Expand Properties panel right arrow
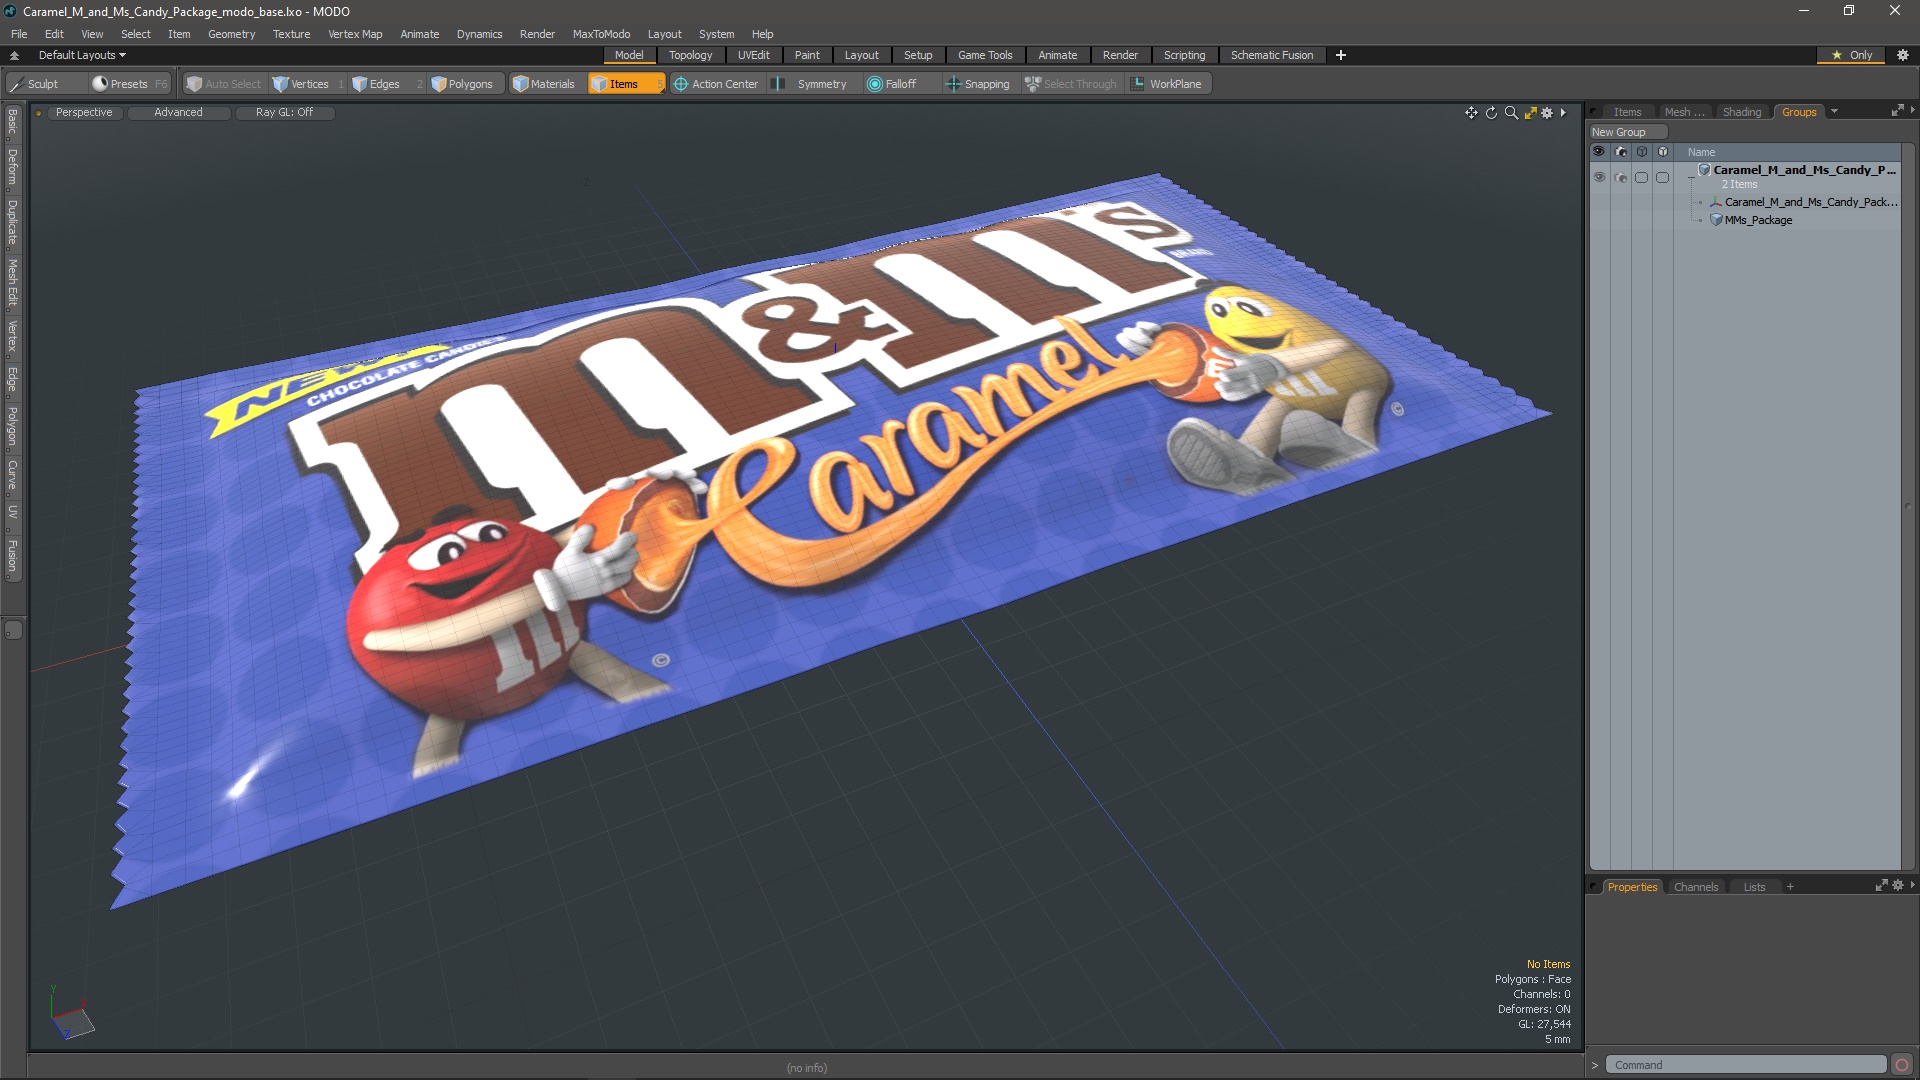 coord(1912,885)
